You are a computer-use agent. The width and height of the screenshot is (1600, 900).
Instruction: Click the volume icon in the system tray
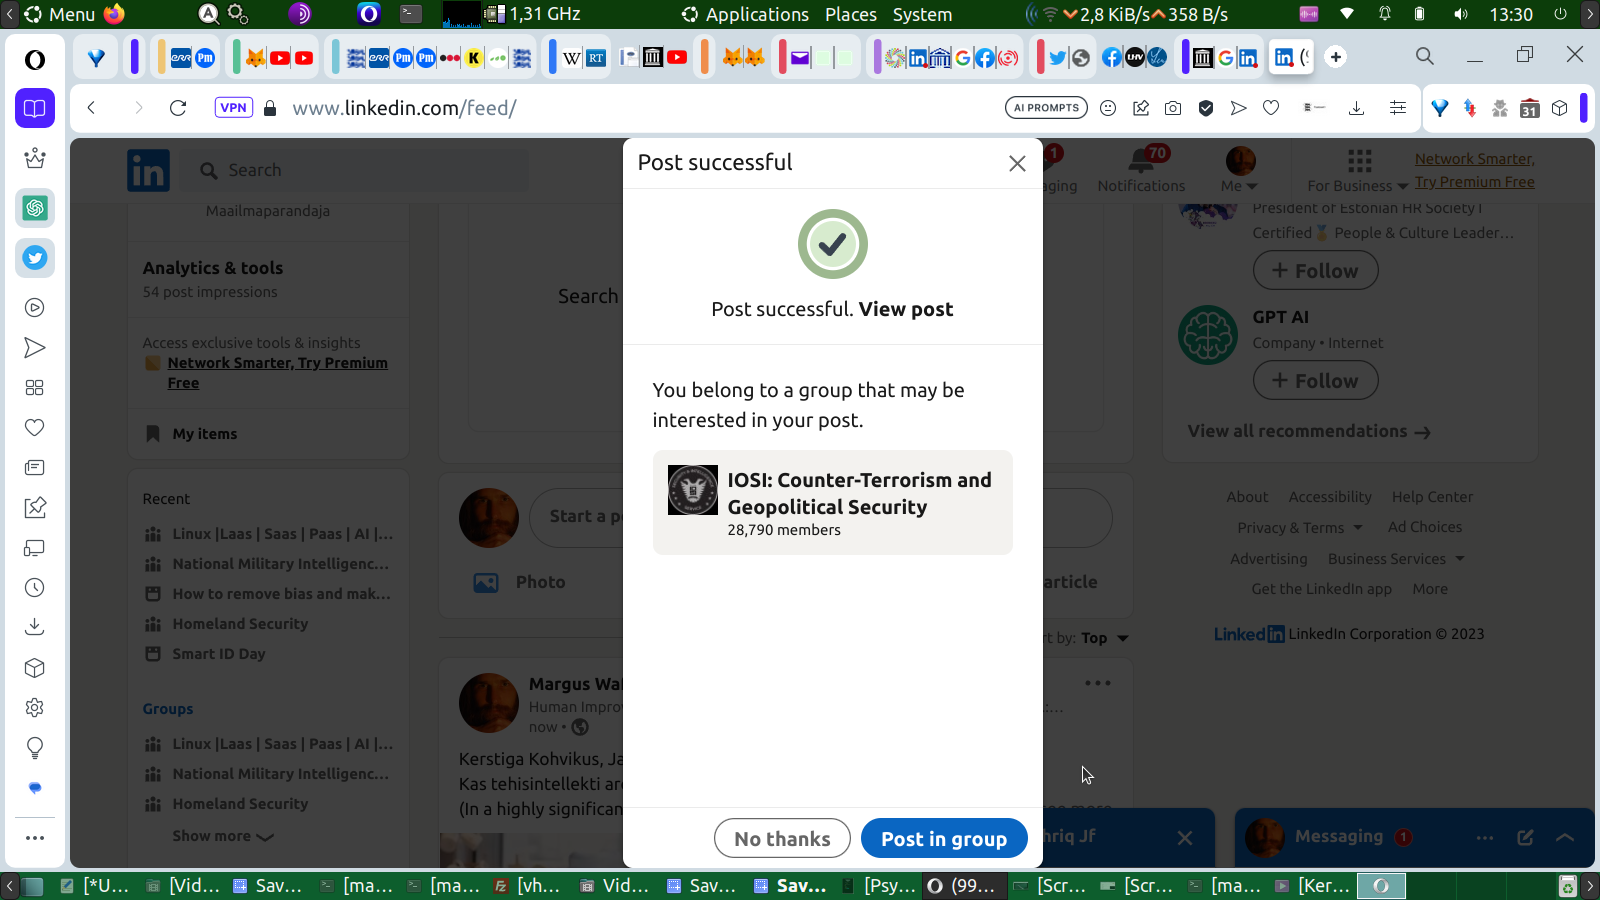pos(1460,14)
